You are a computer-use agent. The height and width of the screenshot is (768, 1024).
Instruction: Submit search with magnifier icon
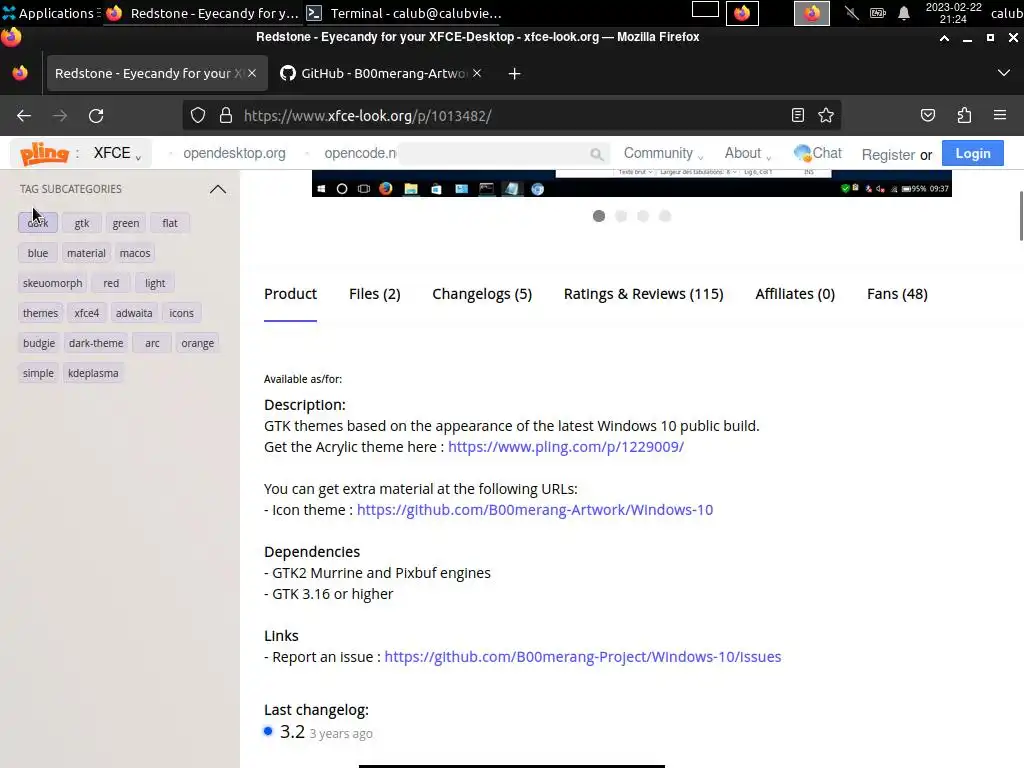pos(596,154)
